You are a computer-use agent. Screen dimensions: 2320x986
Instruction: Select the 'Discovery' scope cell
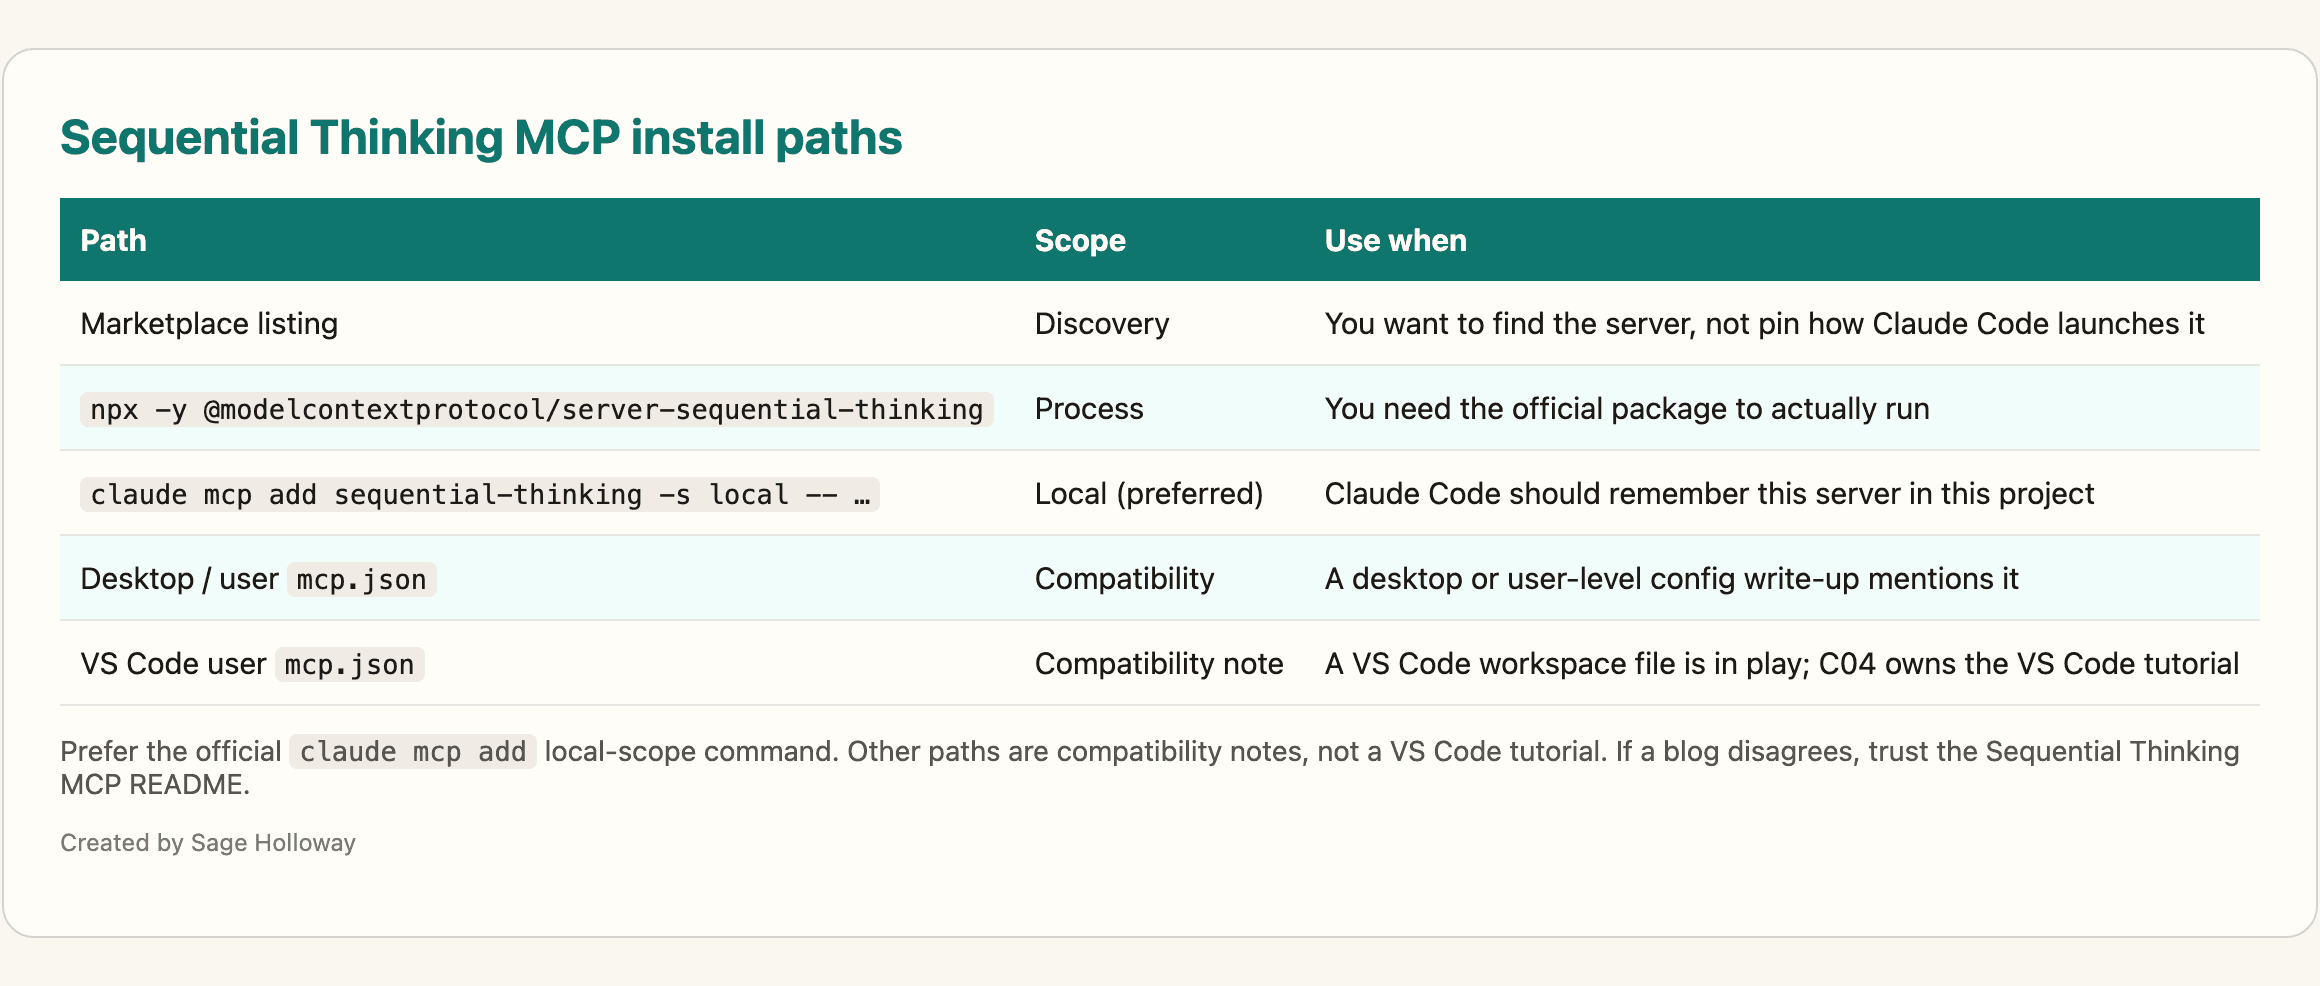[1101, 324]
